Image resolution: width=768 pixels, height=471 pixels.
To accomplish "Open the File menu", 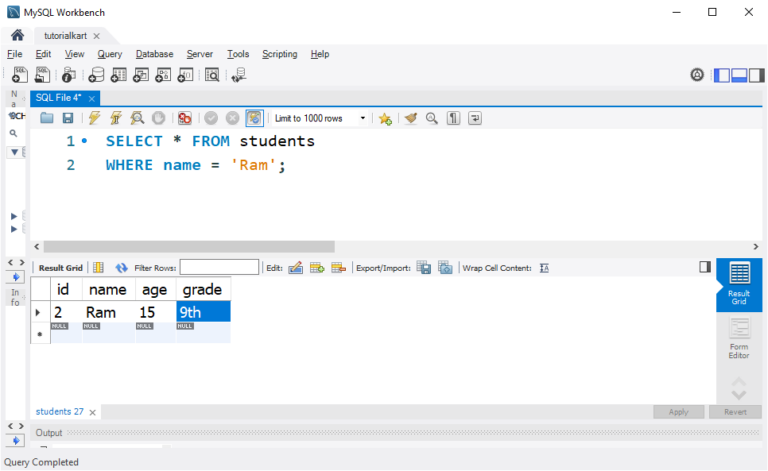I will click(15, 54).
